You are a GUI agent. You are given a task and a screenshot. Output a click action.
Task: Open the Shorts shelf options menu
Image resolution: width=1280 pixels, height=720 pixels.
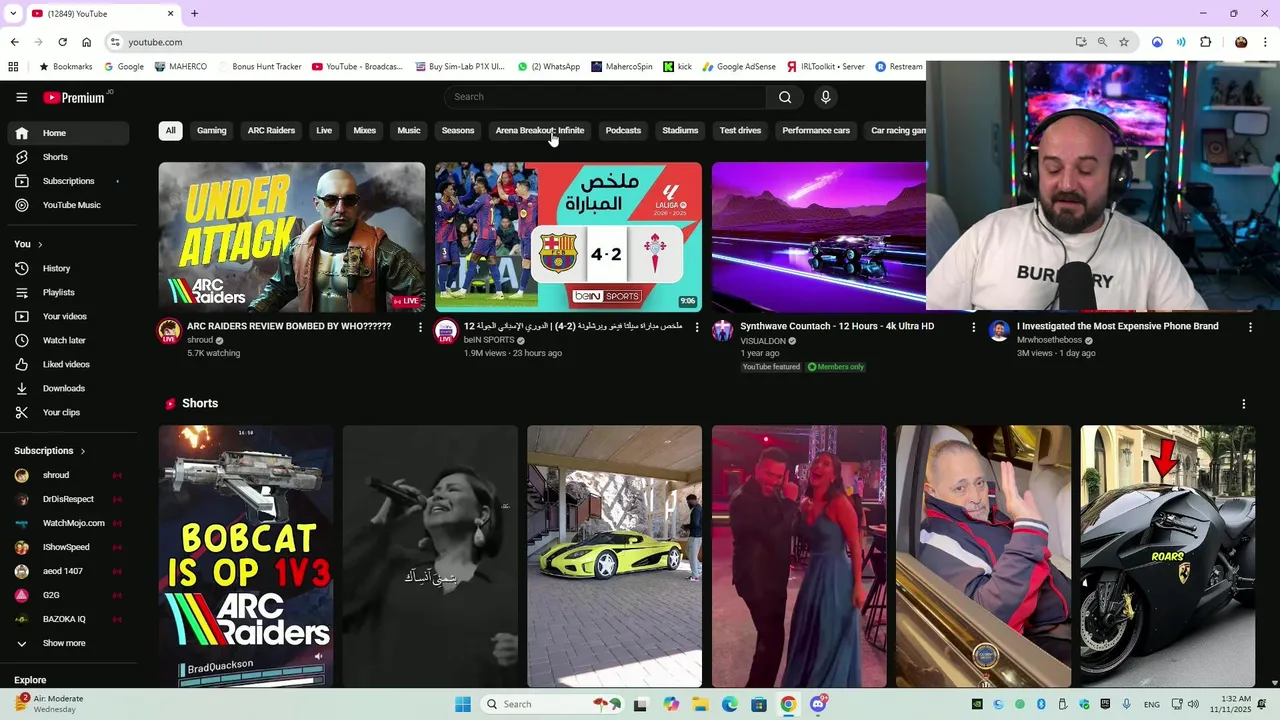(x=1243, y=404)
